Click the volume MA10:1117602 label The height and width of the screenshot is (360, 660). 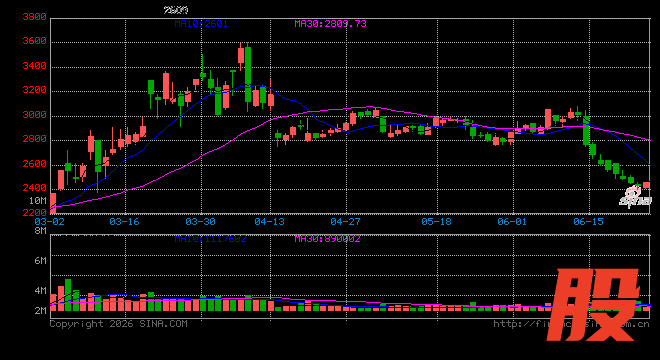pyautogui.click(x=210, y=239)
